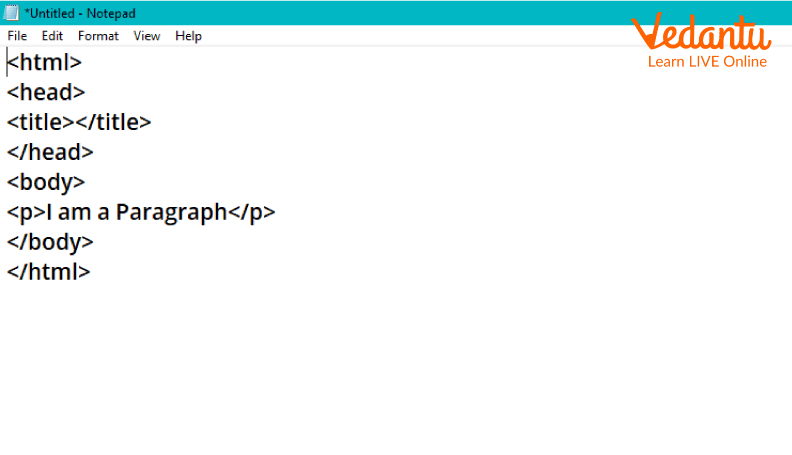Open the Edit menu
This screenshot has width=792, height=455.
[x=52, y=36]
